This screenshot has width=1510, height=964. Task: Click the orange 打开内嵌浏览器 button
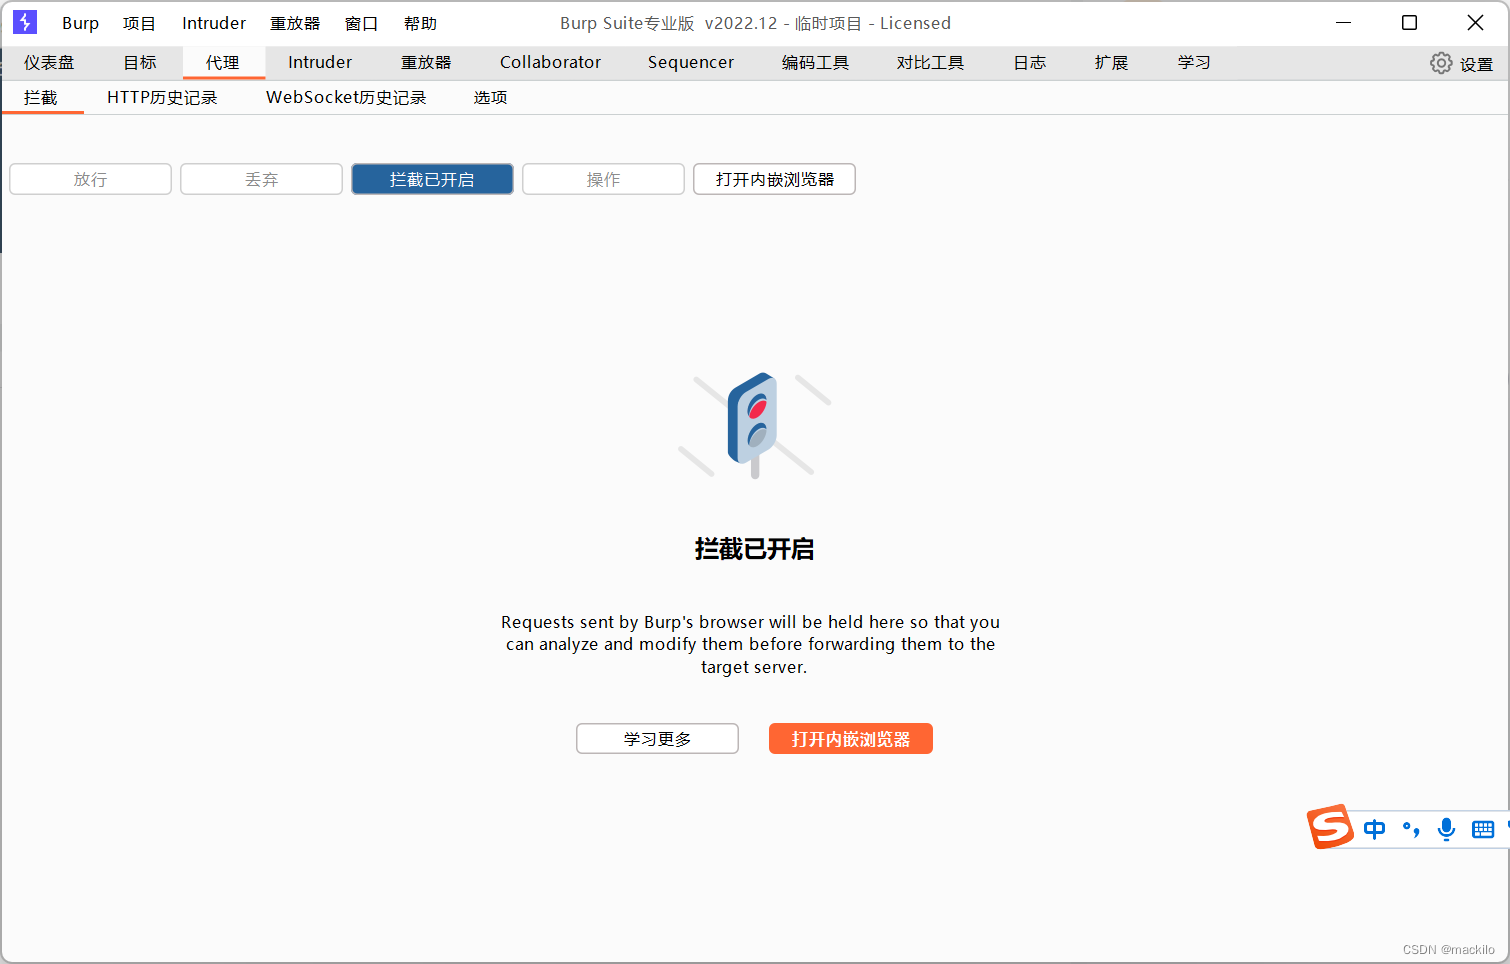[x=851, y=738]
